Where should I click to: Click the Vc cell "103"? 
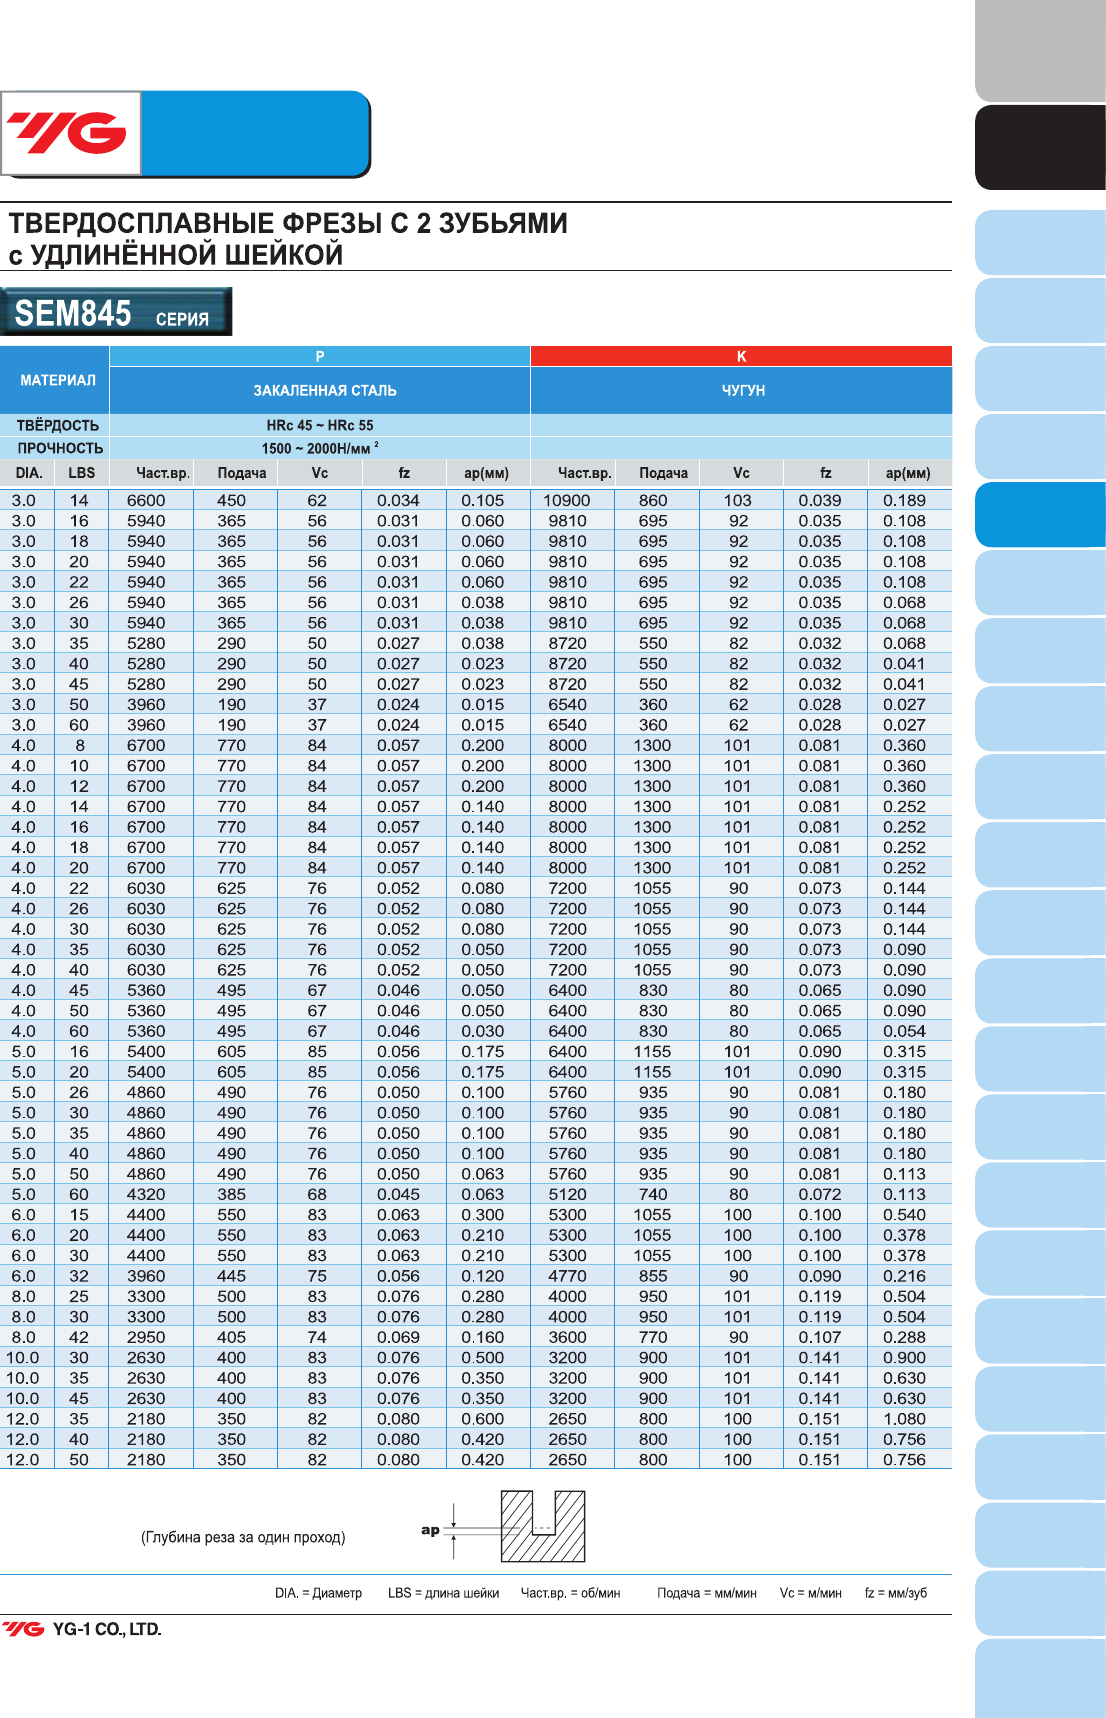[738, 500]
